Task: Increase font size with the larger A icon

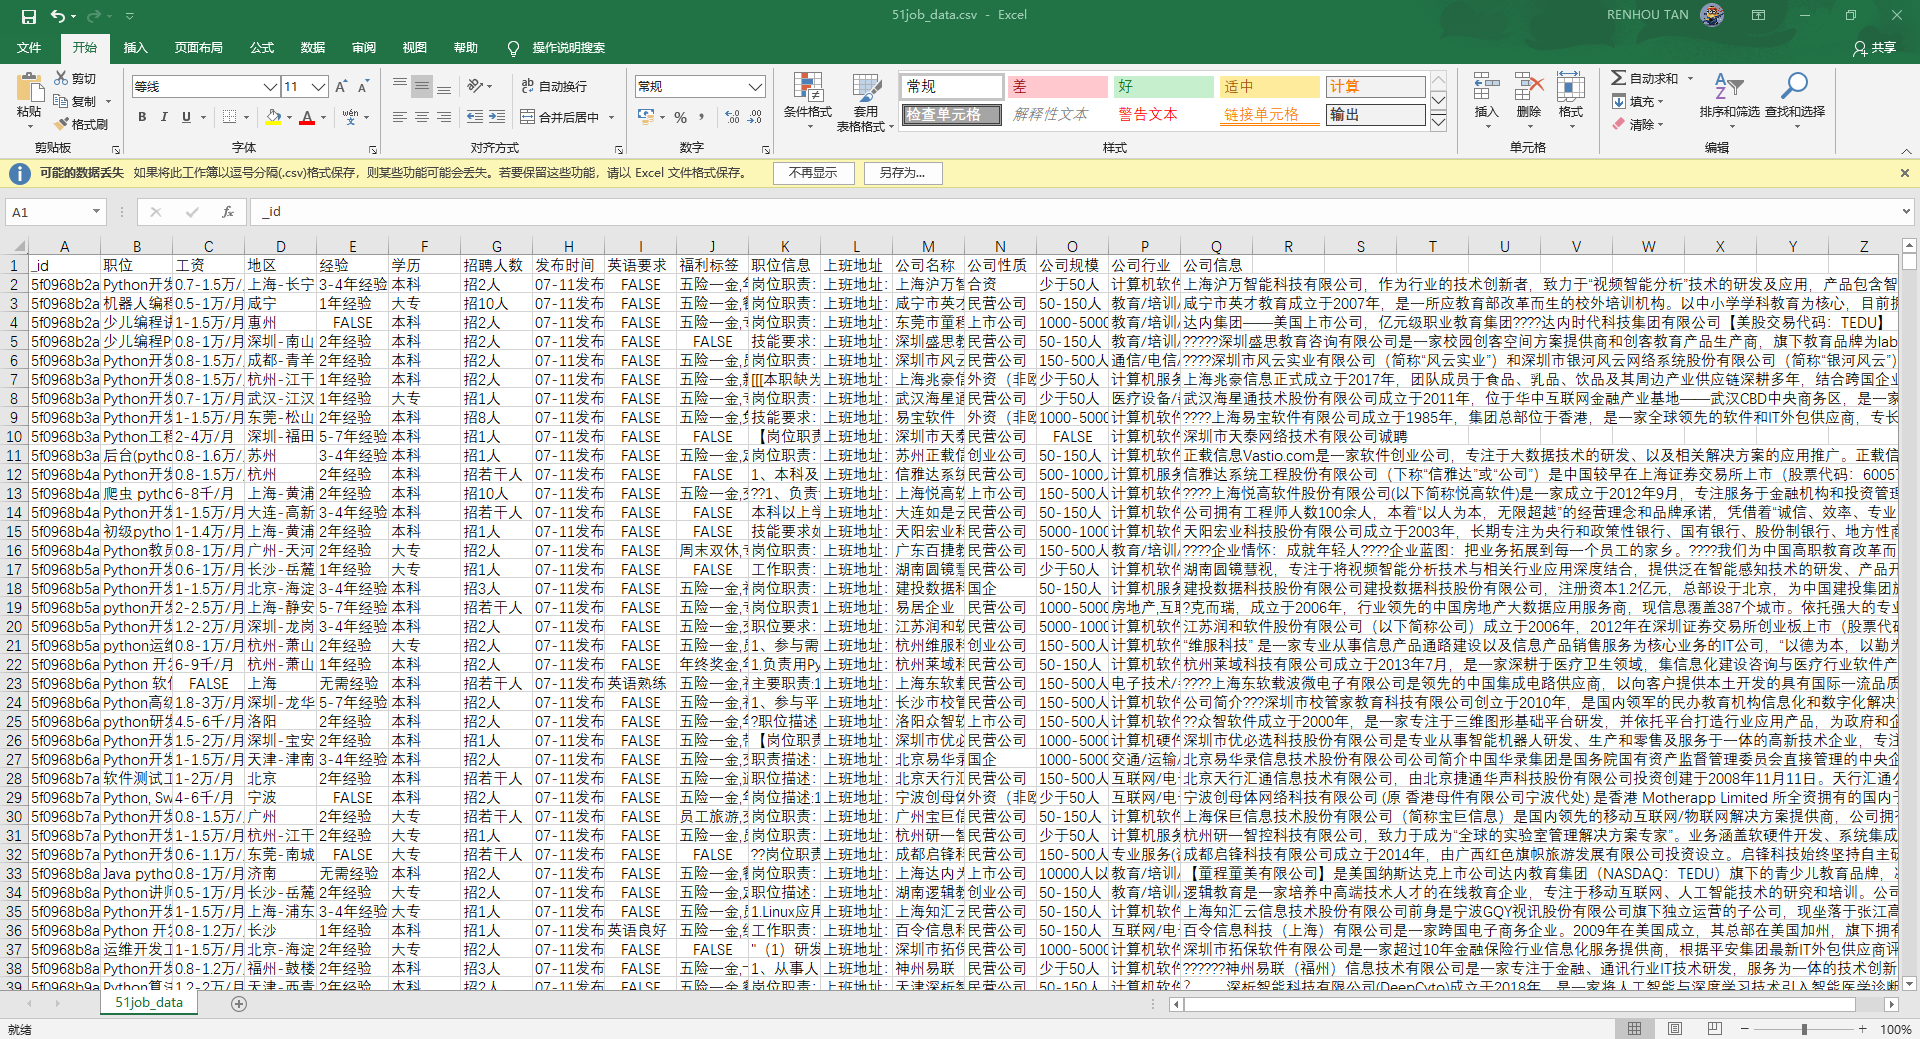Action: 341,87
